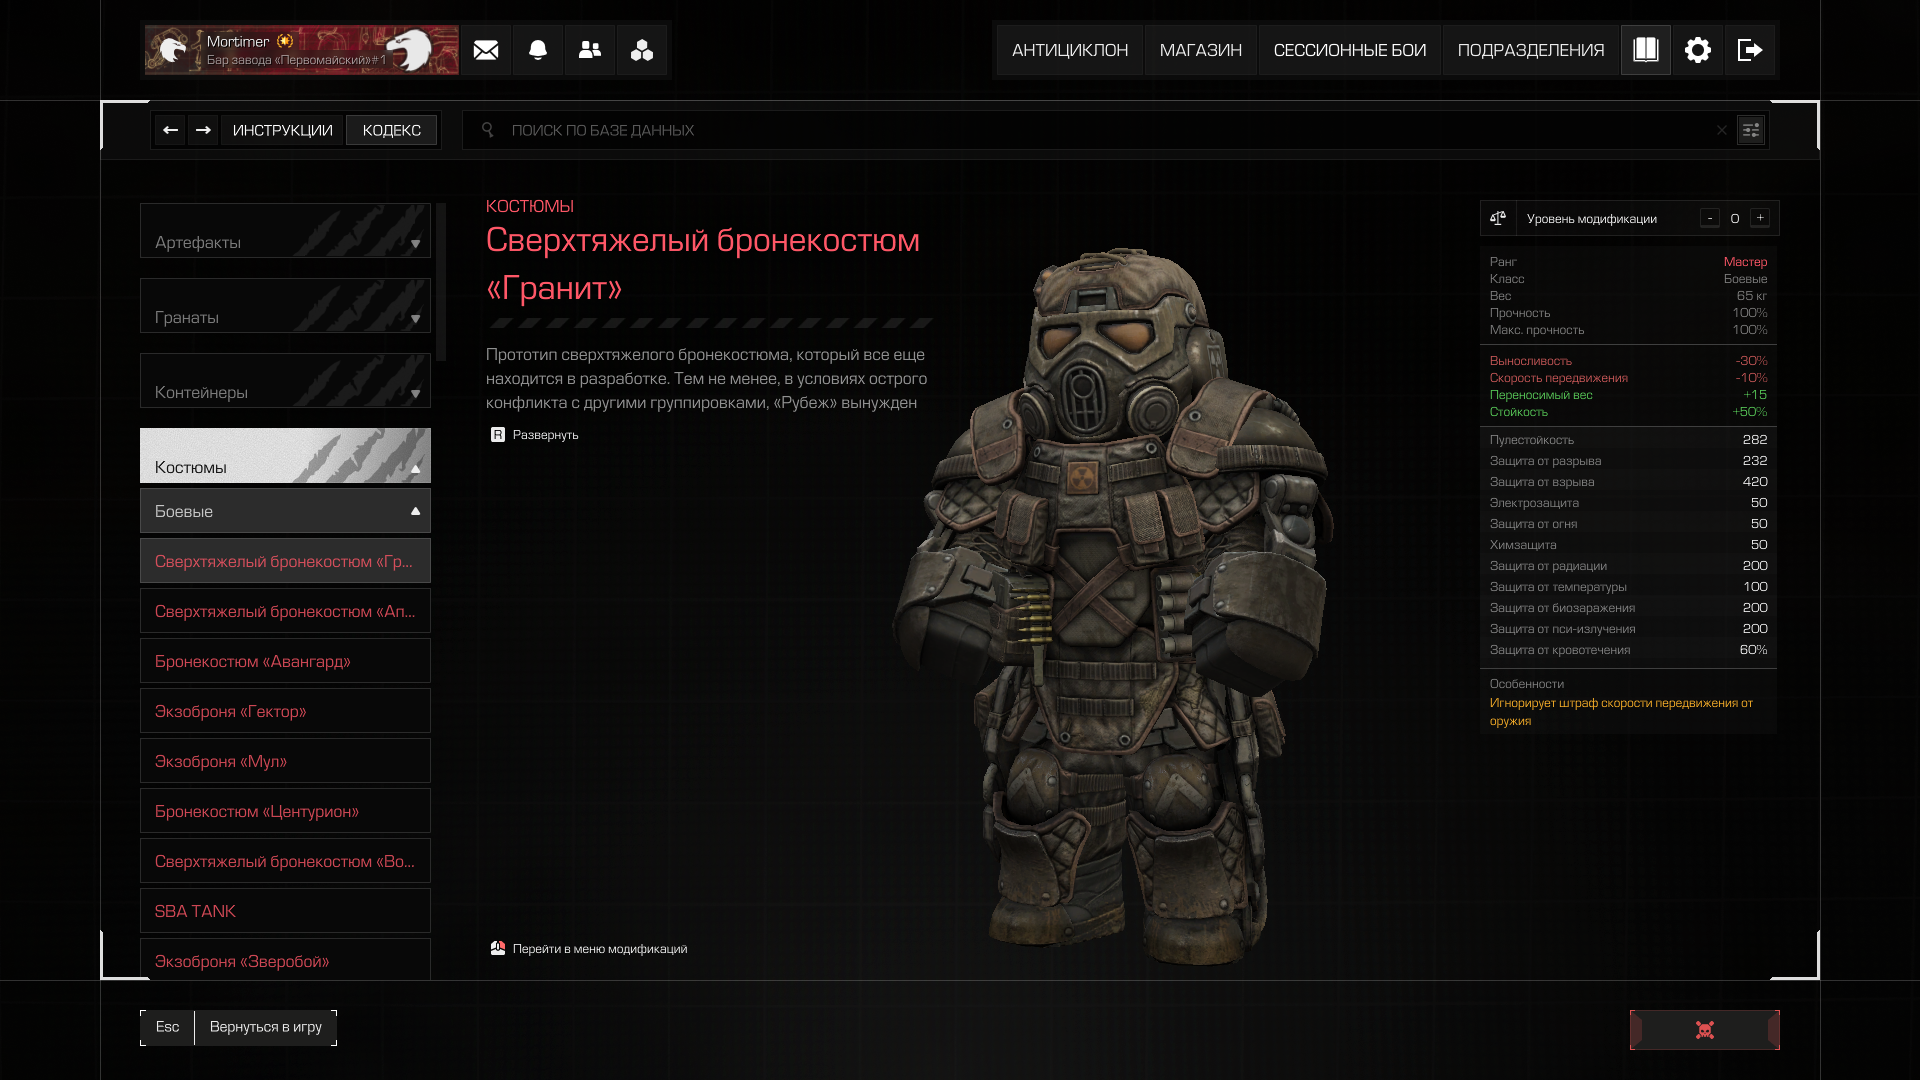Open the three-hexagon clan icon
Screen dimensions: 1920x1080
(642, 50)
